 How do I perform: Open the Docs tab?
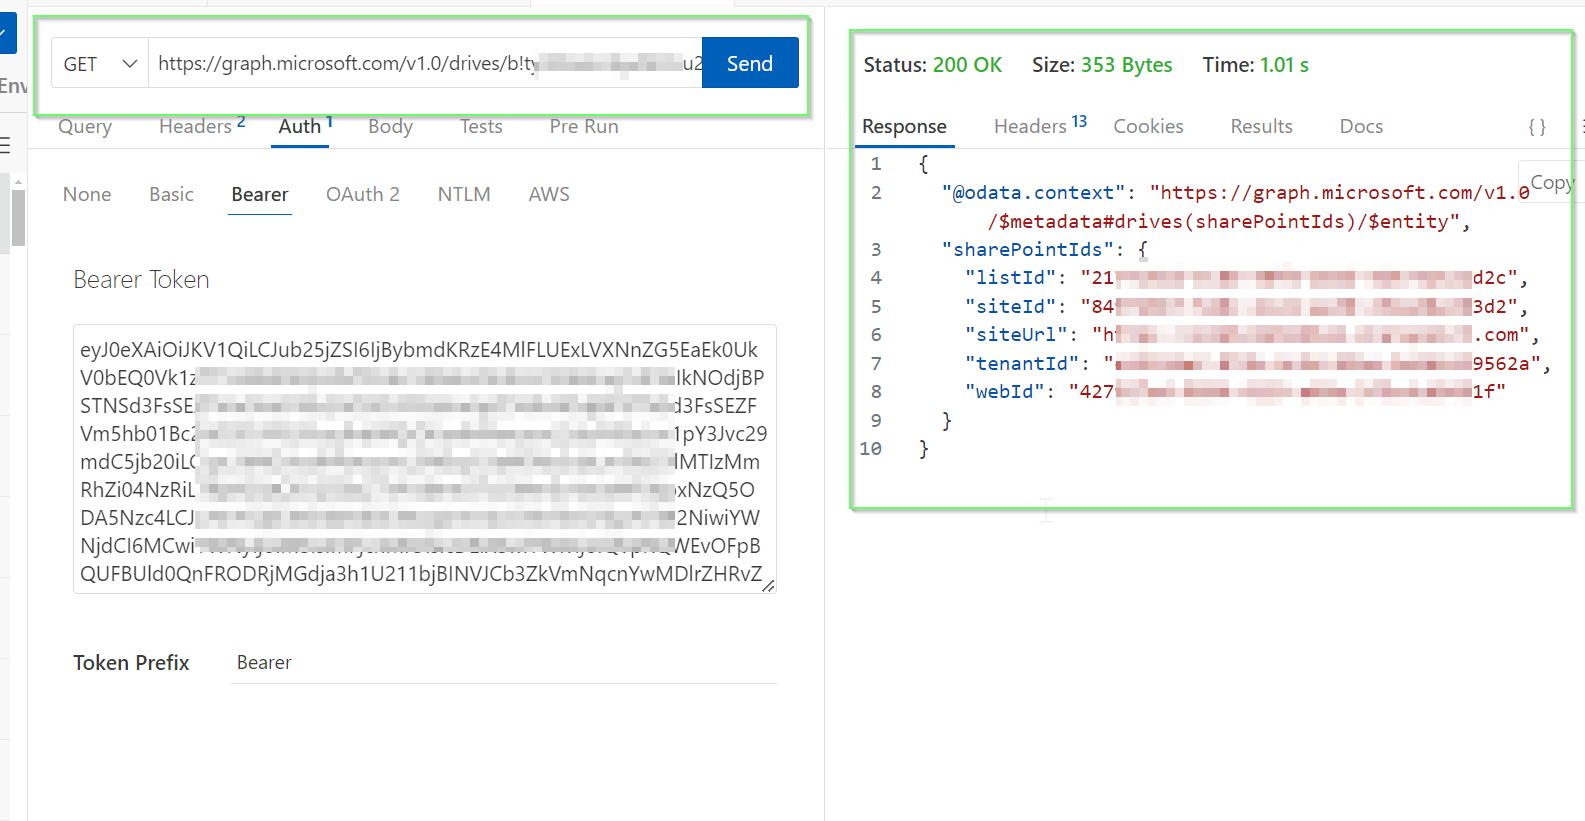1361,127
